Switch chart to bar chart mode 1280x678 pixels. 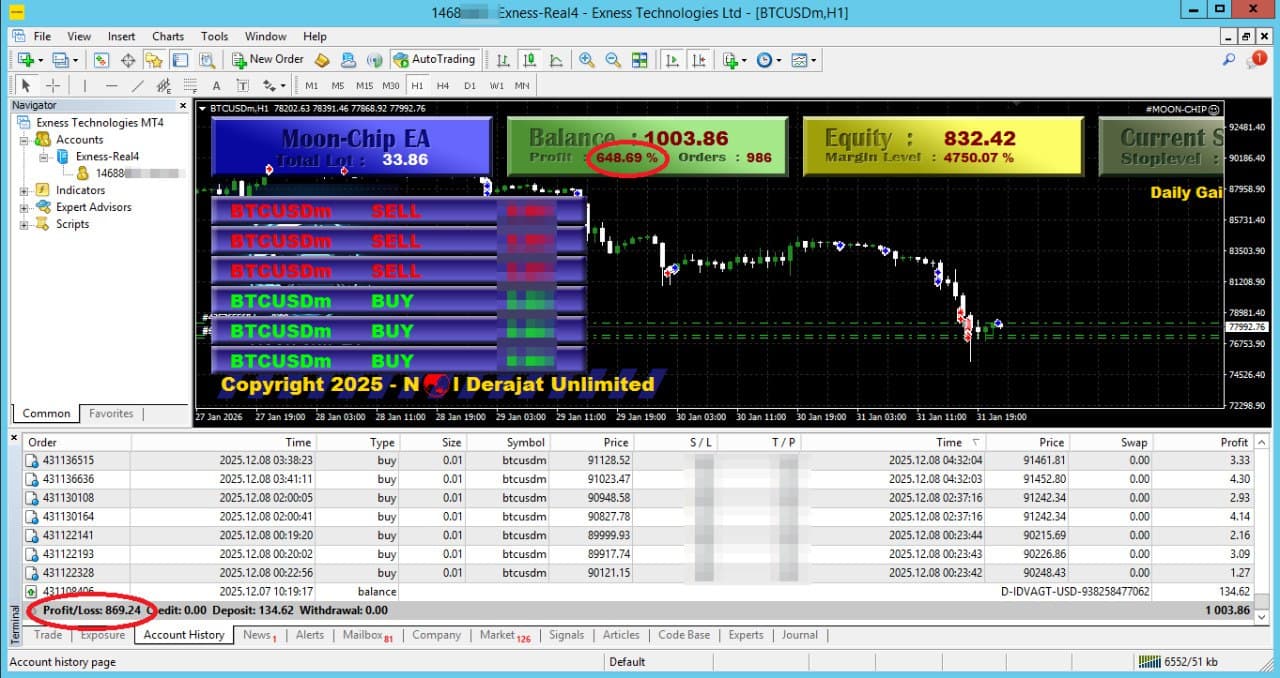coord(502,60)
